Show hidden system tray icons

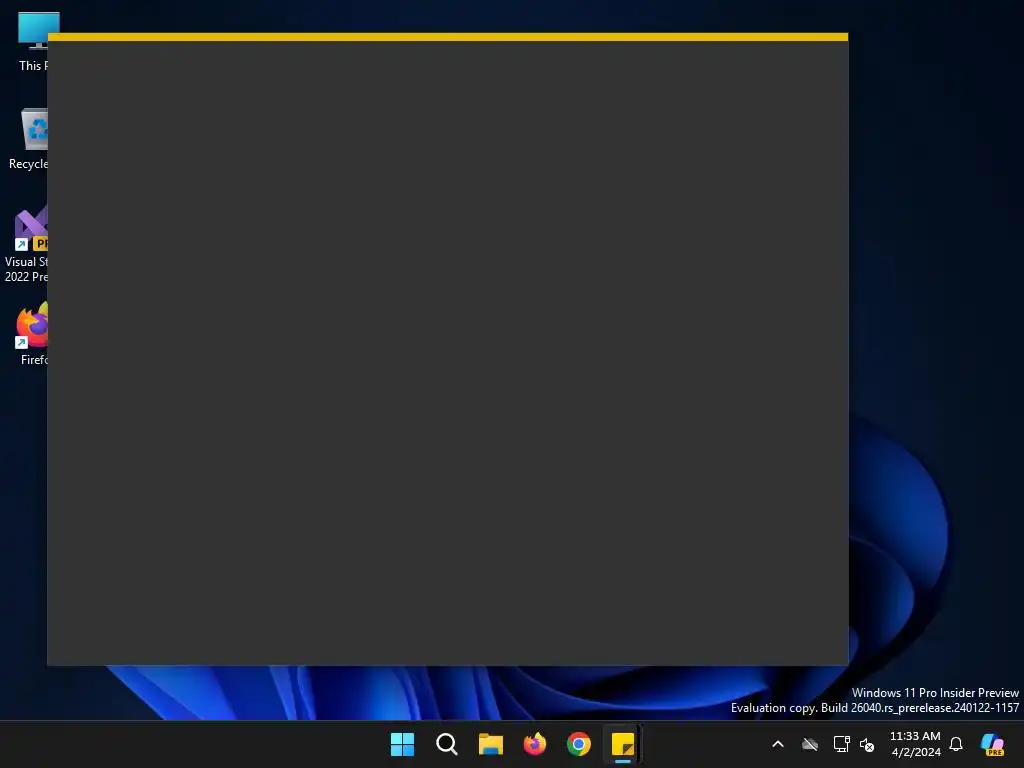[778, 744]
